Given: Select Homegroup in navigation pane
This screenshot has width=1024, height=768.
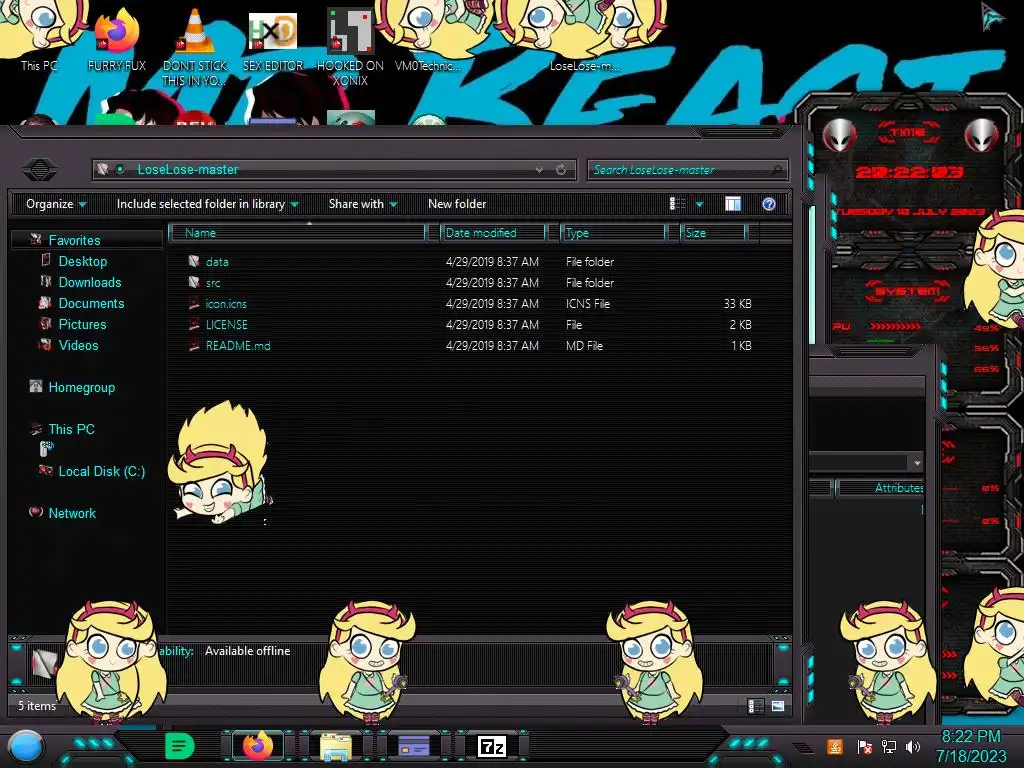Looking at the screenshot, I should point(82,387).
